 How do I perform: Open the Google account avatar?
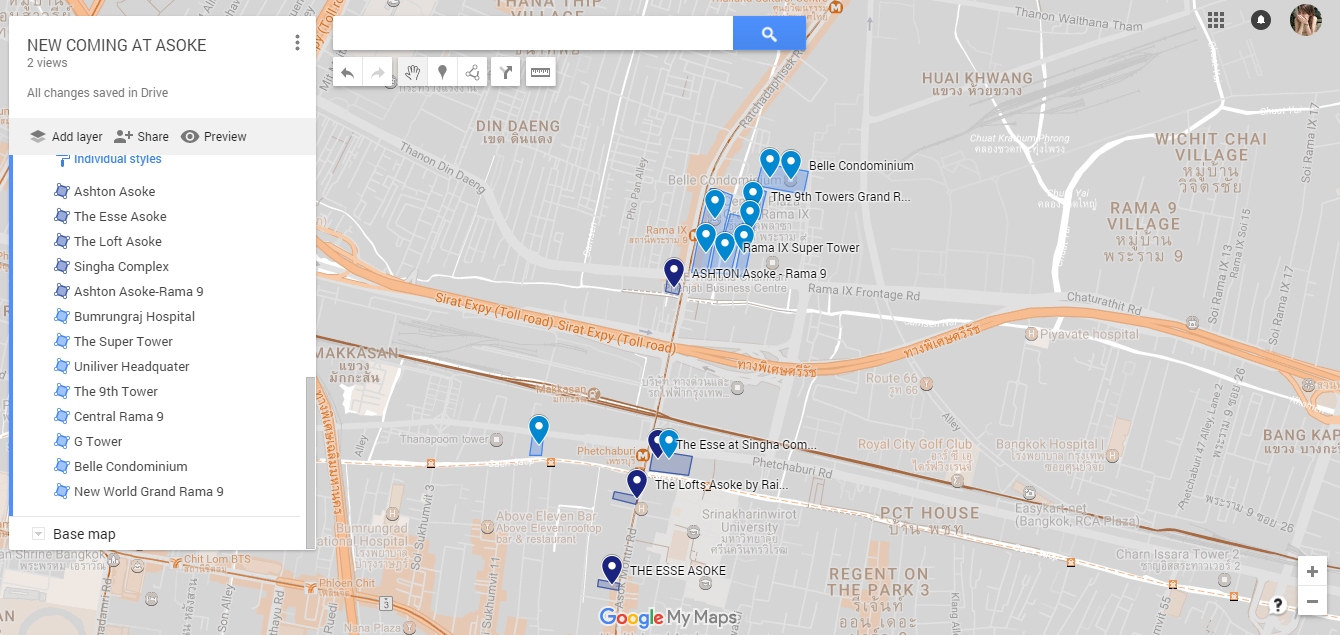pos(1306,20)
